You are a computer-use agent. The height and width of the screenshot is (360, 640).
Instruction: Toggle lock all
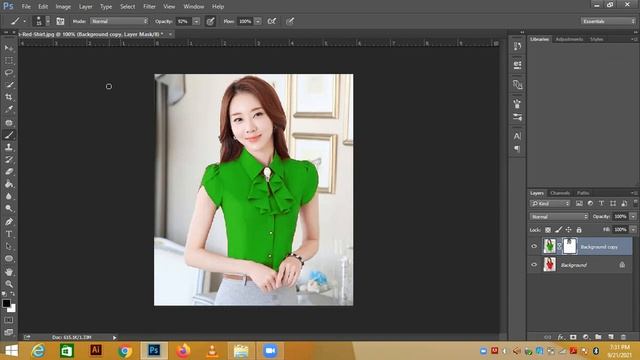(x=579, y=230)
